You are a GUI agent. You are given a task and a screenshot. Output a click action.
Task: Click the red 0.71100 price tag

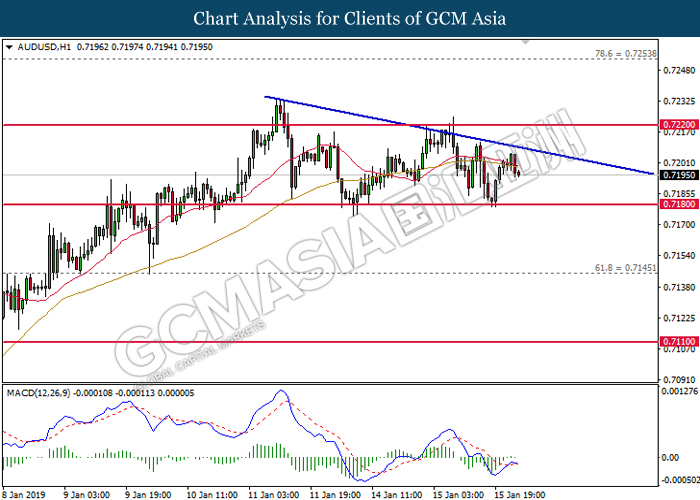tap(675, 342)
